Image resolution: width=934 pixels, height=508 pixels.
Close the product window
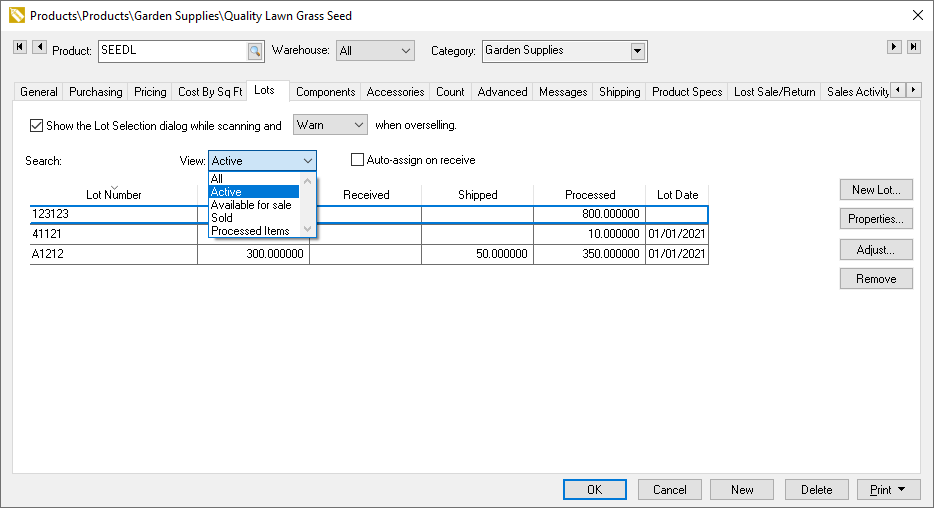[x=918, y=15]
